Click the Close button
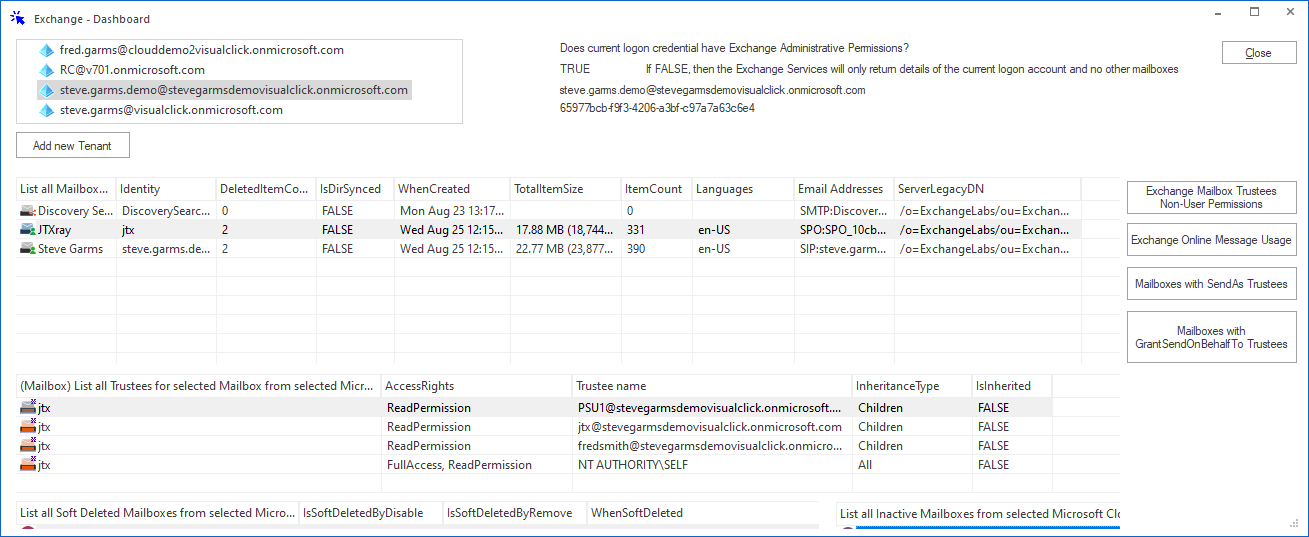This screenshot has width=1309, height=537. [1258, 53]
